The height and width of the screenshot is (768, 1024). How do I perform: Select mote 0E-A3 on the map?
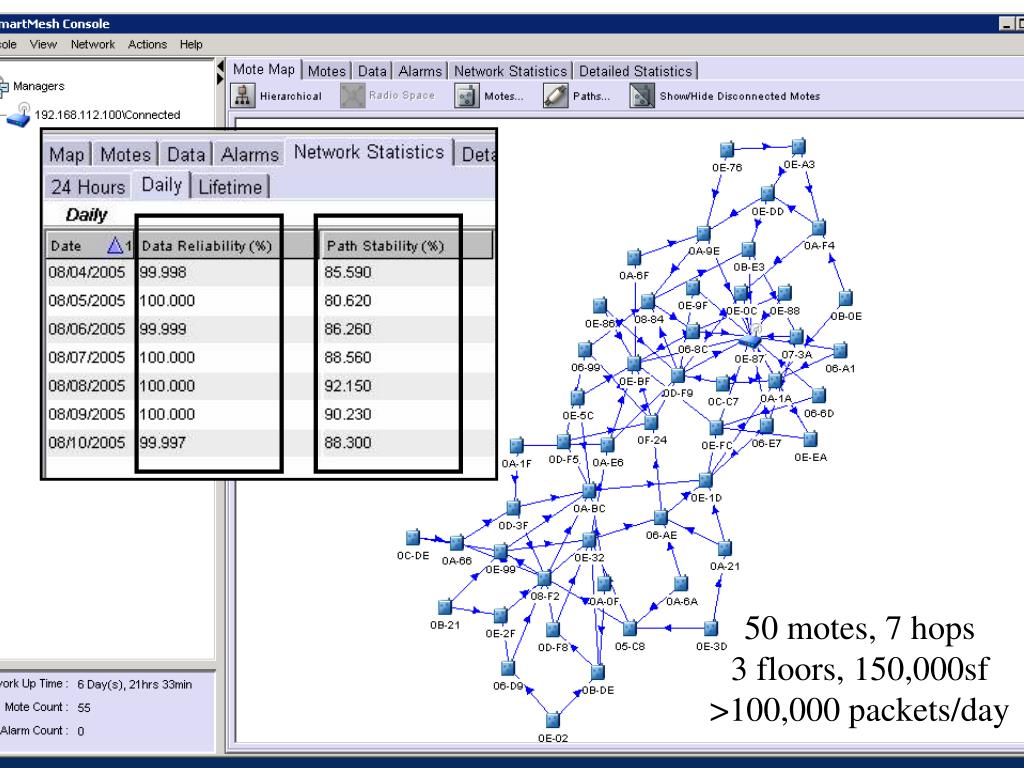798,146
